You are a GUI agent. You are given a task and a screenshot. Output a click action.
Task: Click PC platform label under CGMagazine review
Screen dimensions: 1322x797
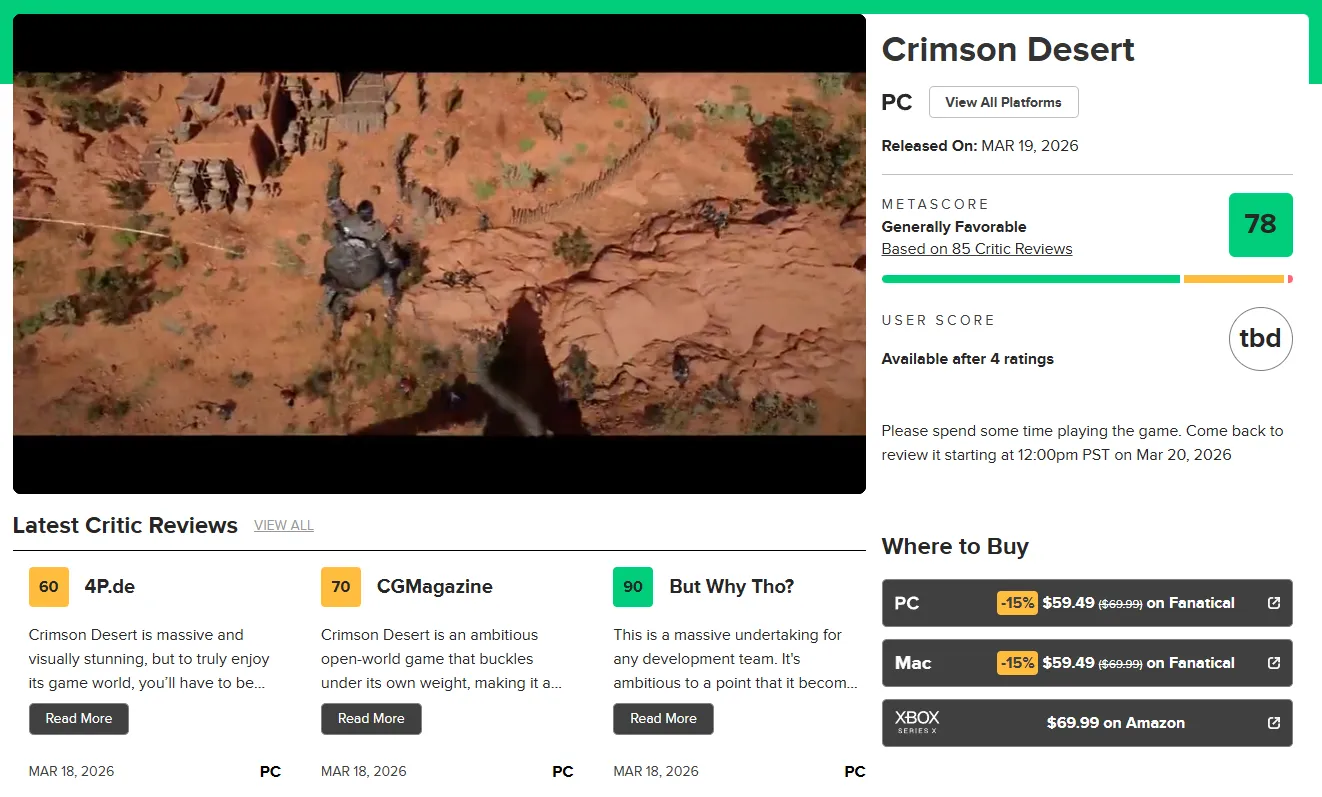coord(563,772)
